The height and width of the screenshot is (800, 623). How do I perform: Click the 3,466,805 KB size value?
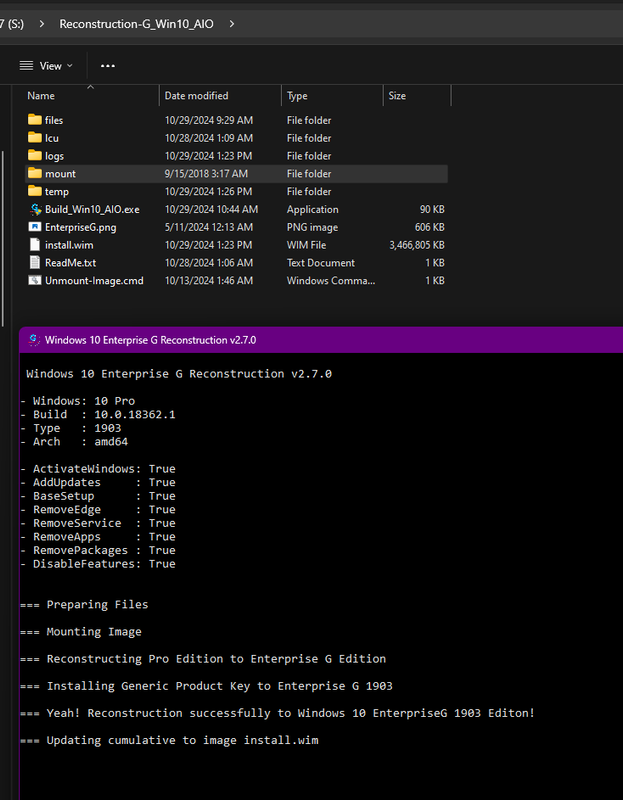click(x=417, y=245)
